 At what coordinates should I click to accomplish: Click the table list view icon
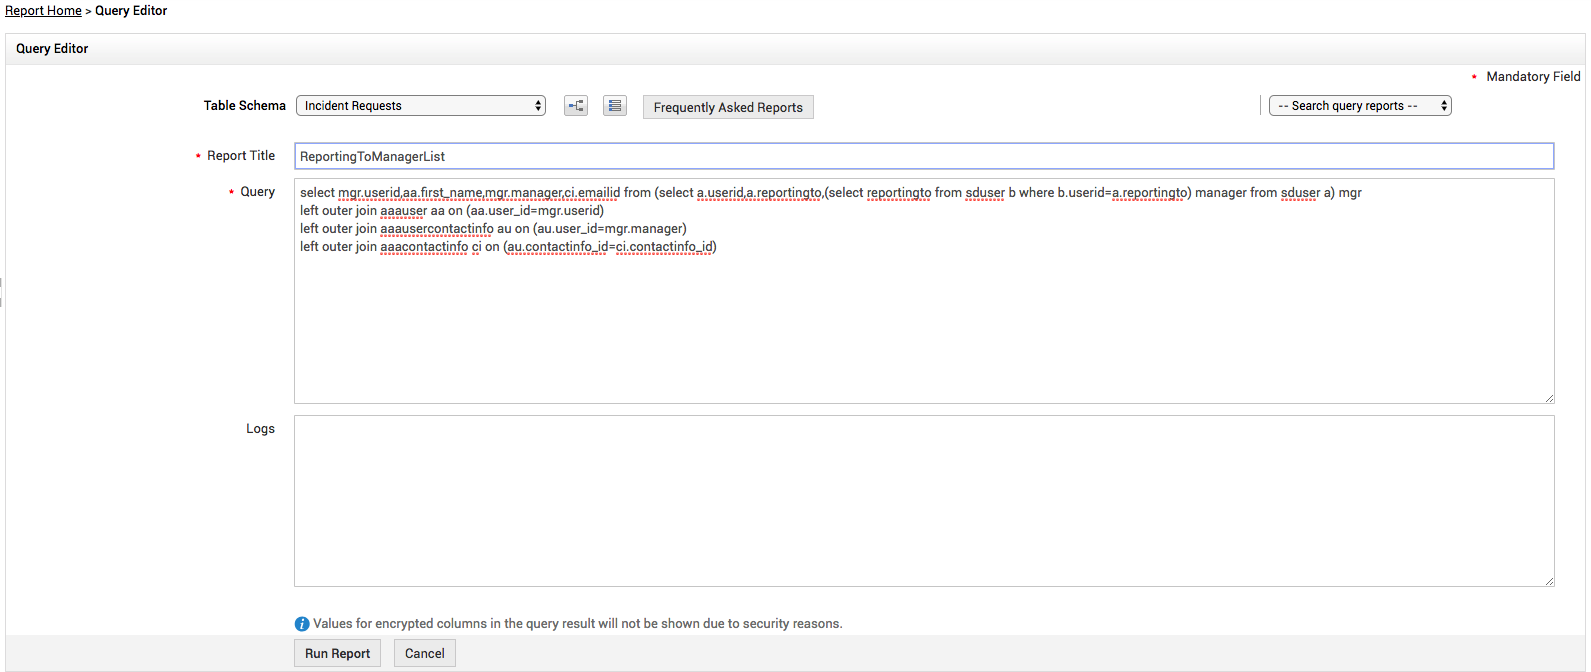615,106
